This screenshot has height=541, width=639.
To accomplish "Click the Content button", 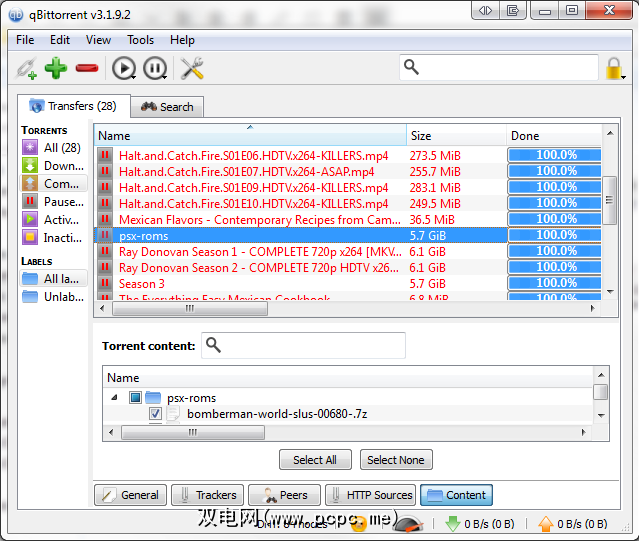I will 456,495.
